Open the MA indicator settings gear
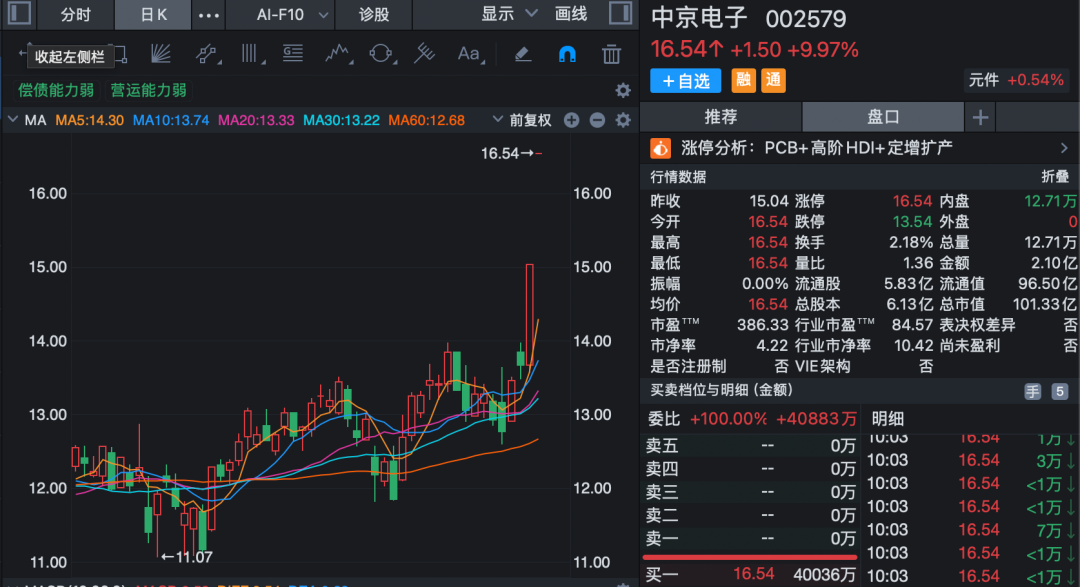This screenshot has height=587, width=1080. [623, 120]
